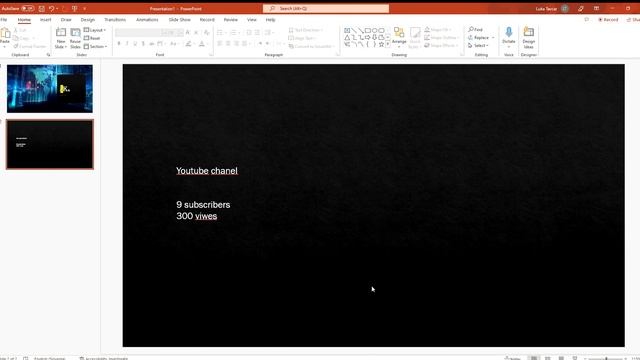Open the Section dropdown
Screen dimensions: 640x360
(95, 47)
